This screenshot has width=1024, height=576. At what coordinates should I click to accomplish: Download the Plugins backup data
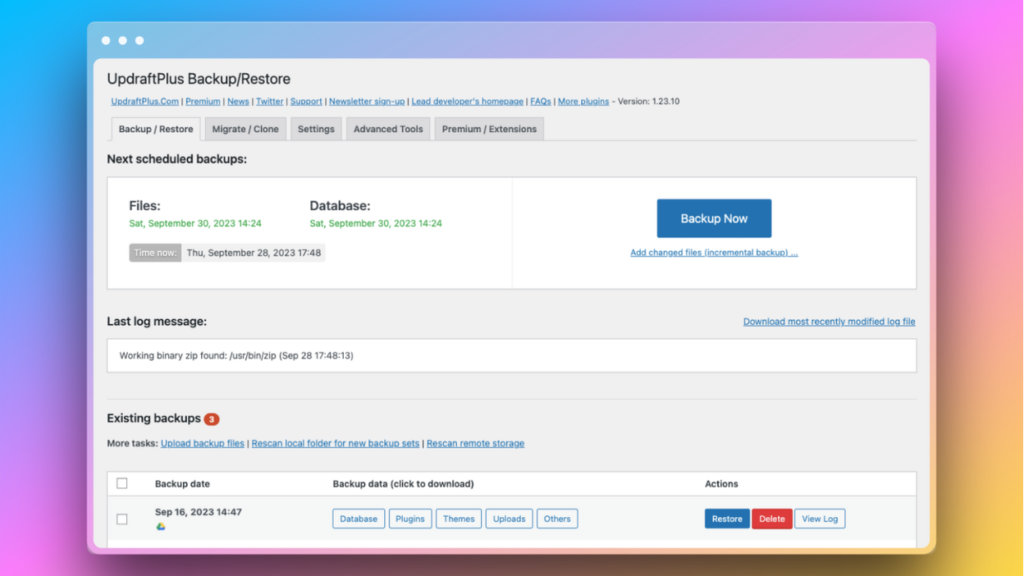[410, 519]
